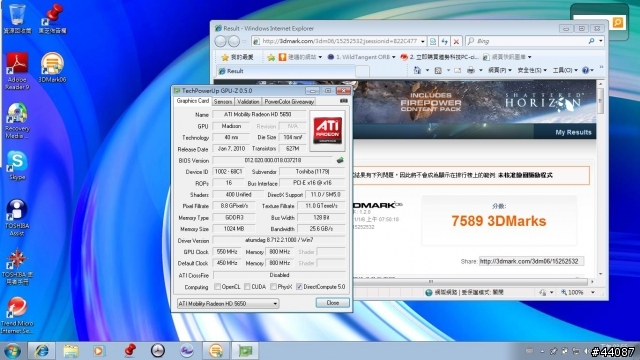This screenshot has width=640, height=360.
Task: Expand the WildTangent ORB favorites dropdown
Action: tap(393, 57)
